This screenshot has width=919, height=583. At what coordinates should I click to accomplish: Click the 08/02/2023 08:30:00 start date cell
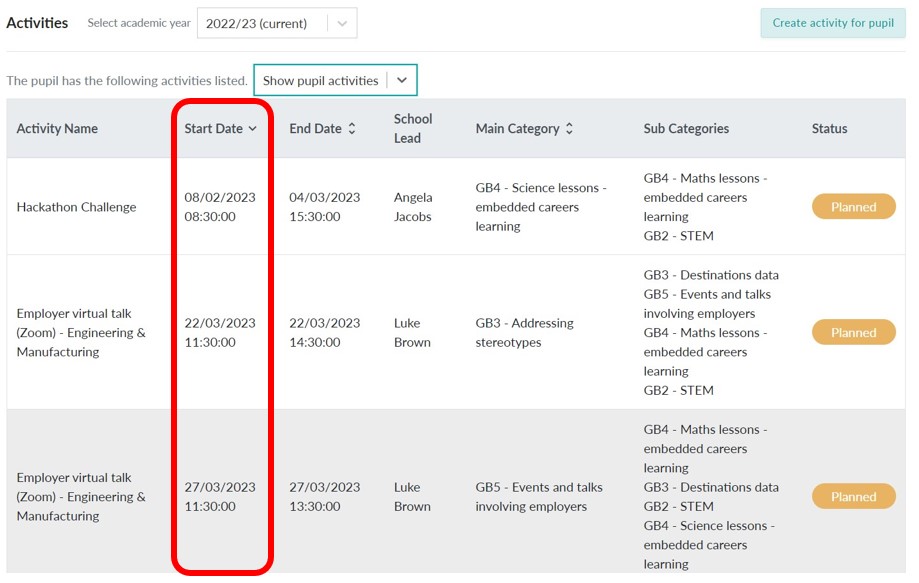[x=220, y=207]
